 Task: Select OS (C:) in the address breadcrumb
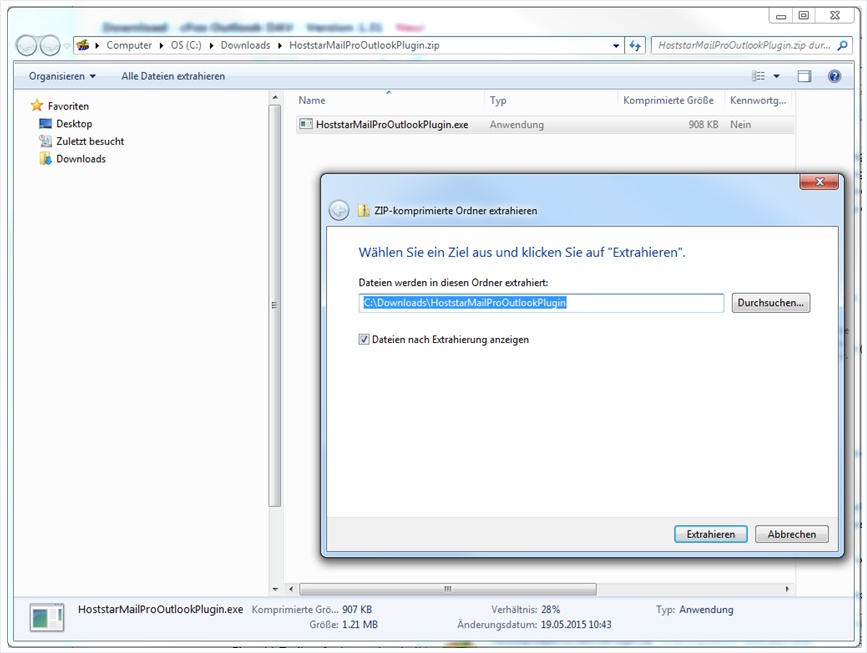186,45
